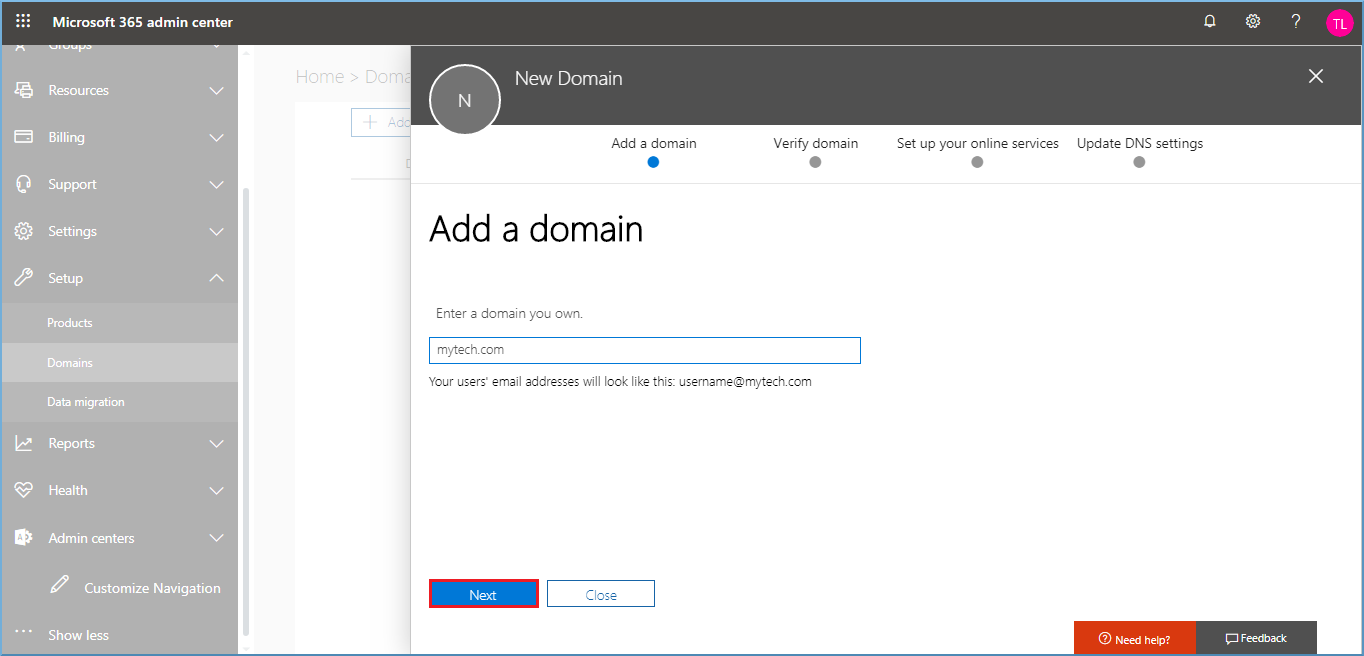Click the Admin centers icon

point(24,538)
